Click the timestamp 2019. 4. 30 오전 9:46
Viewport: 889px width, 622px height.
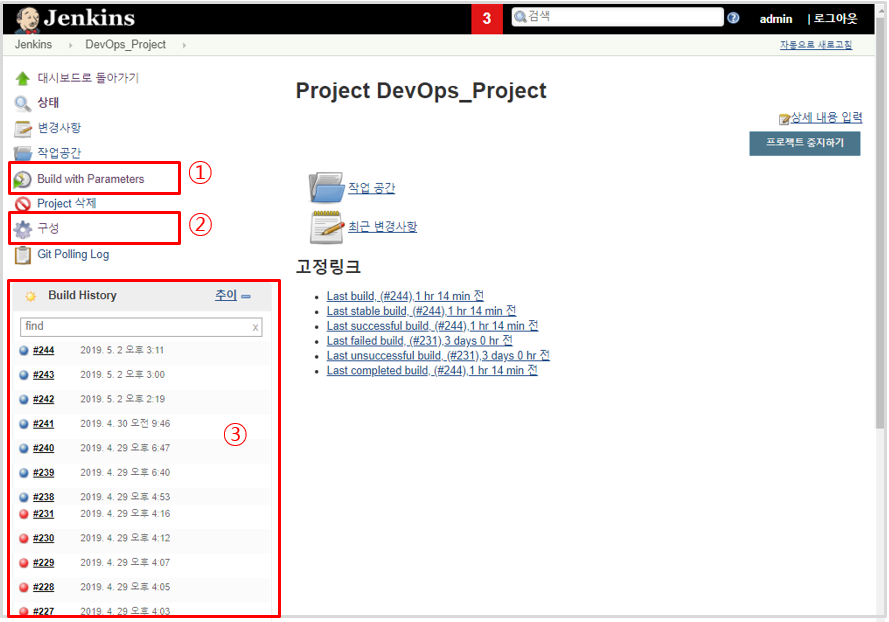125,424
